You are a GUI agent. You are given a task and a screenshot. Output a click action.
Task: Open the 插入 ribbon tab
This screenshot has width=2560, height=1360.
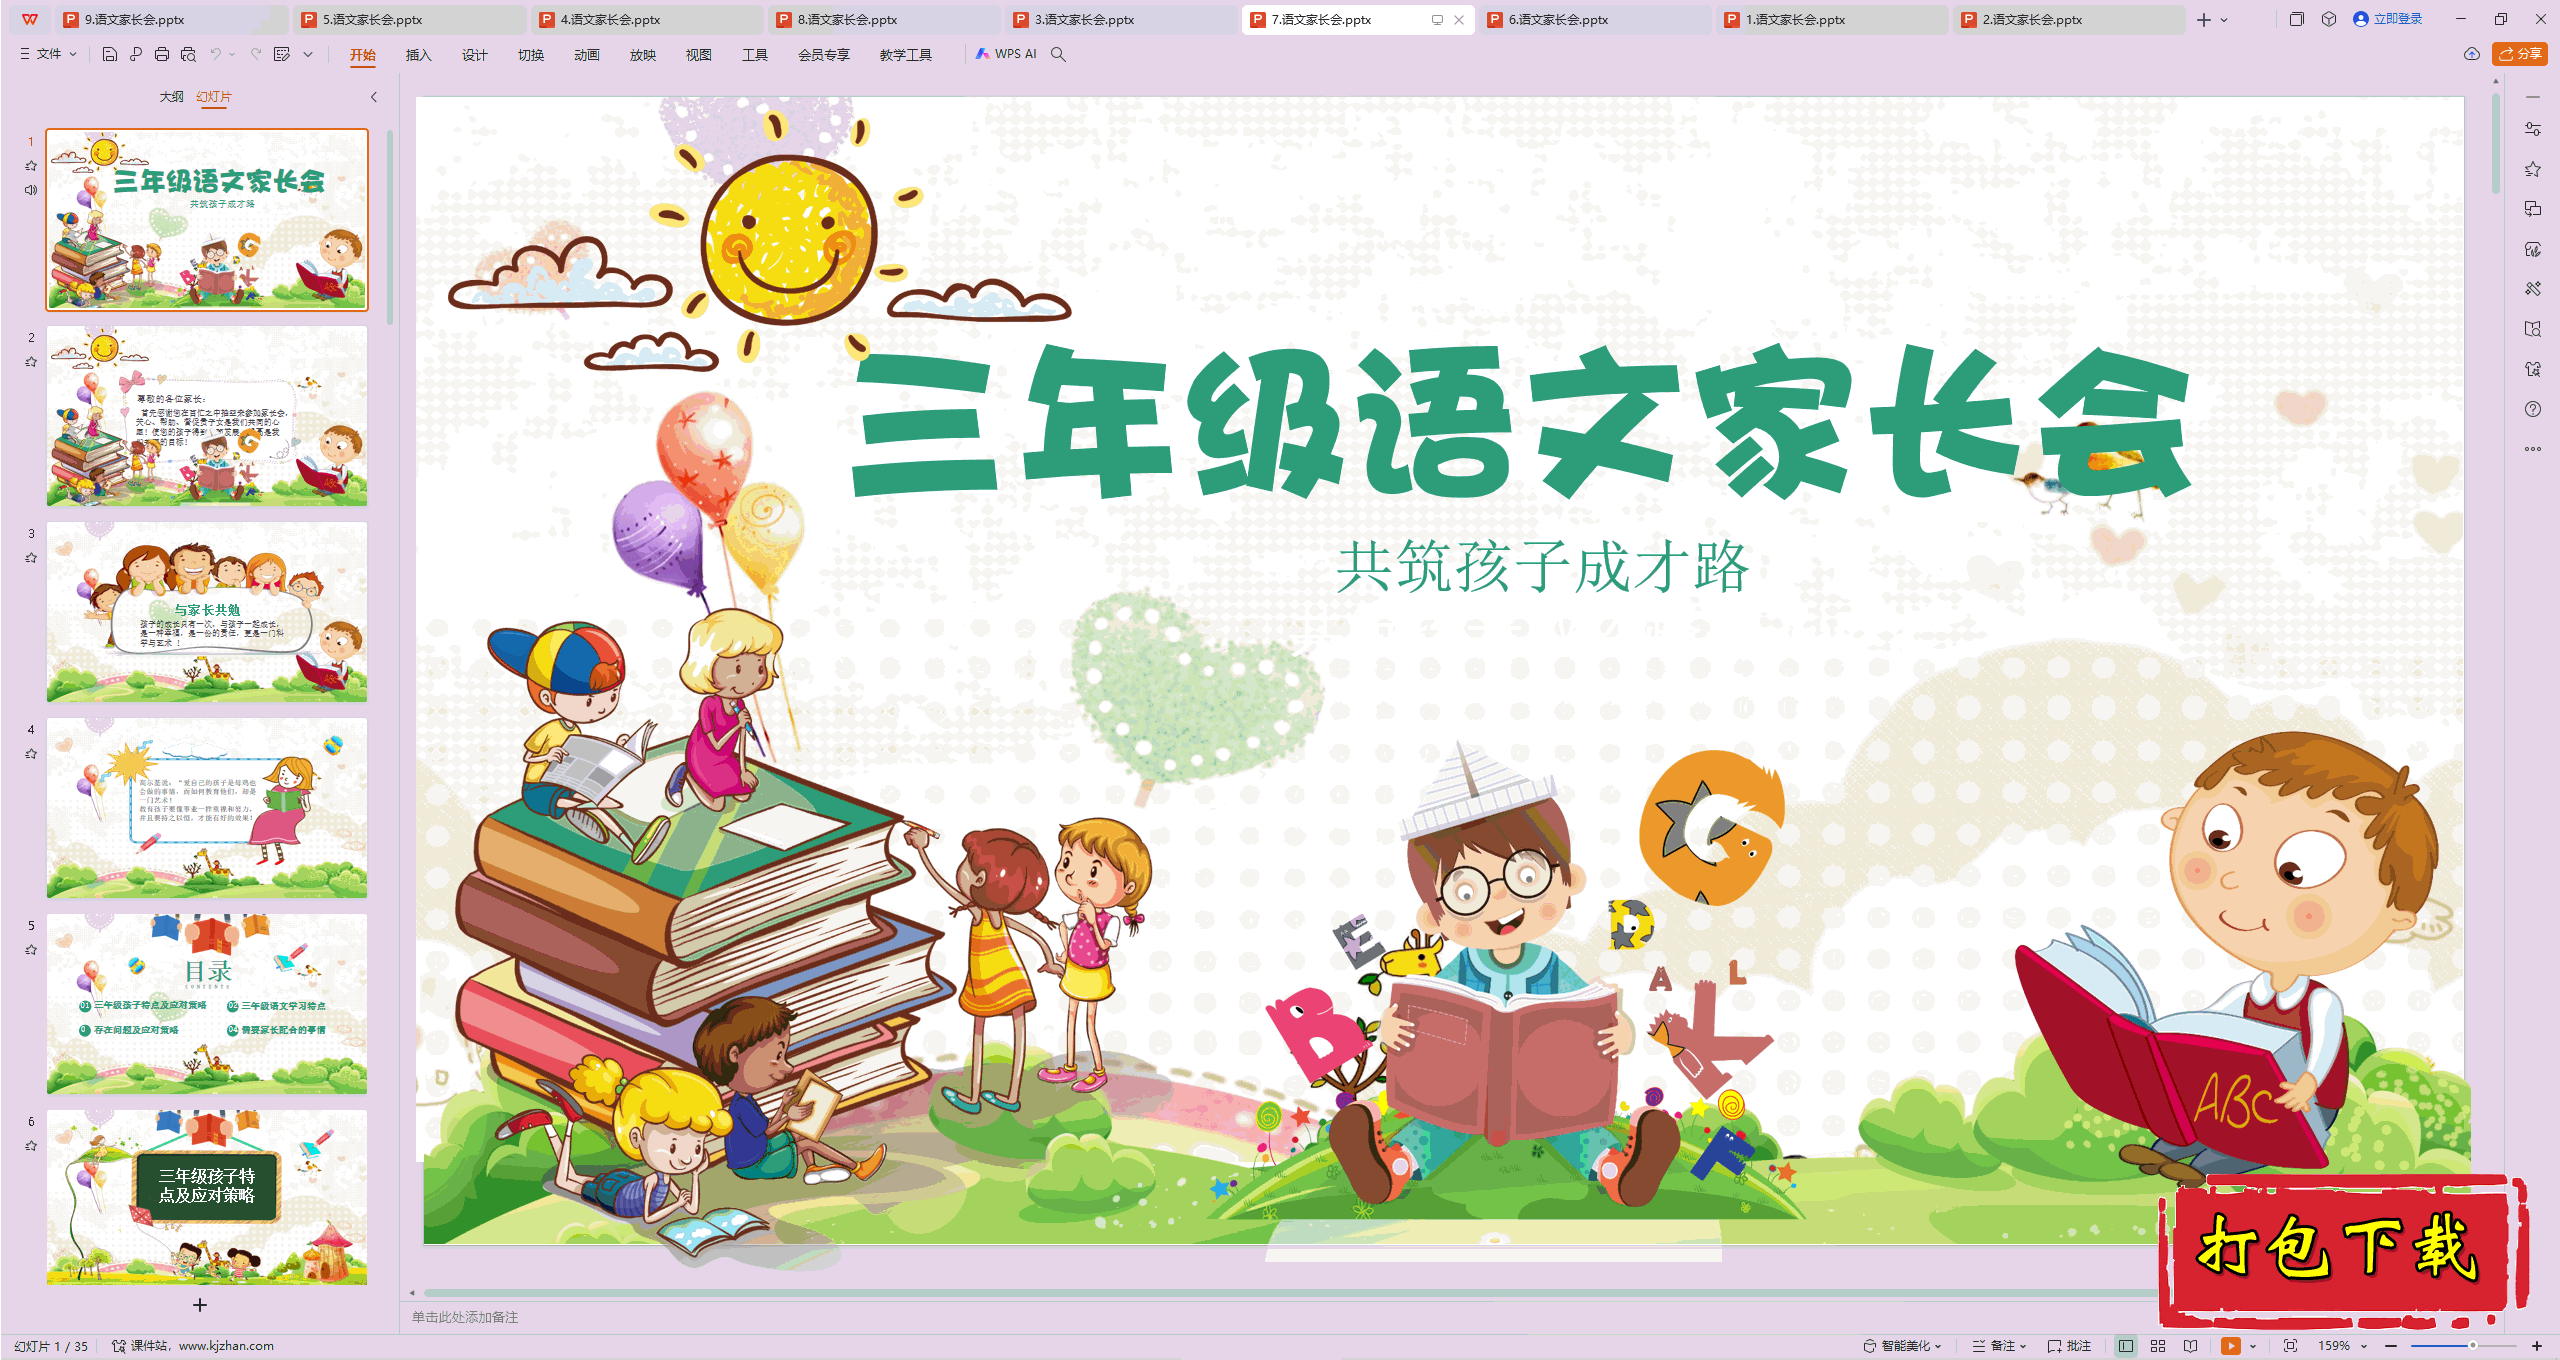418,55
